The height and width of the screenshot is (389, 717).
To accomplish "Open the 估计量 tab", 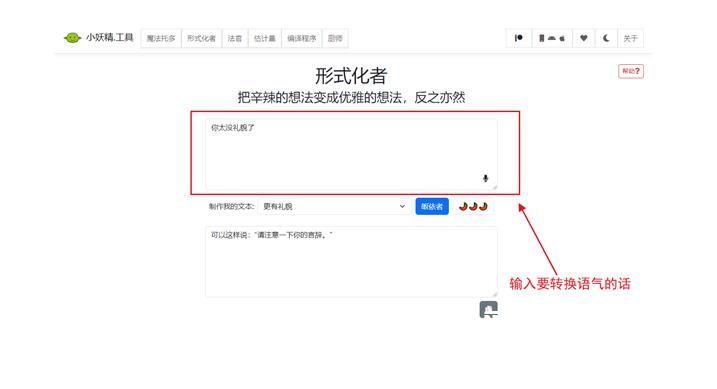I will click(265, 38).
